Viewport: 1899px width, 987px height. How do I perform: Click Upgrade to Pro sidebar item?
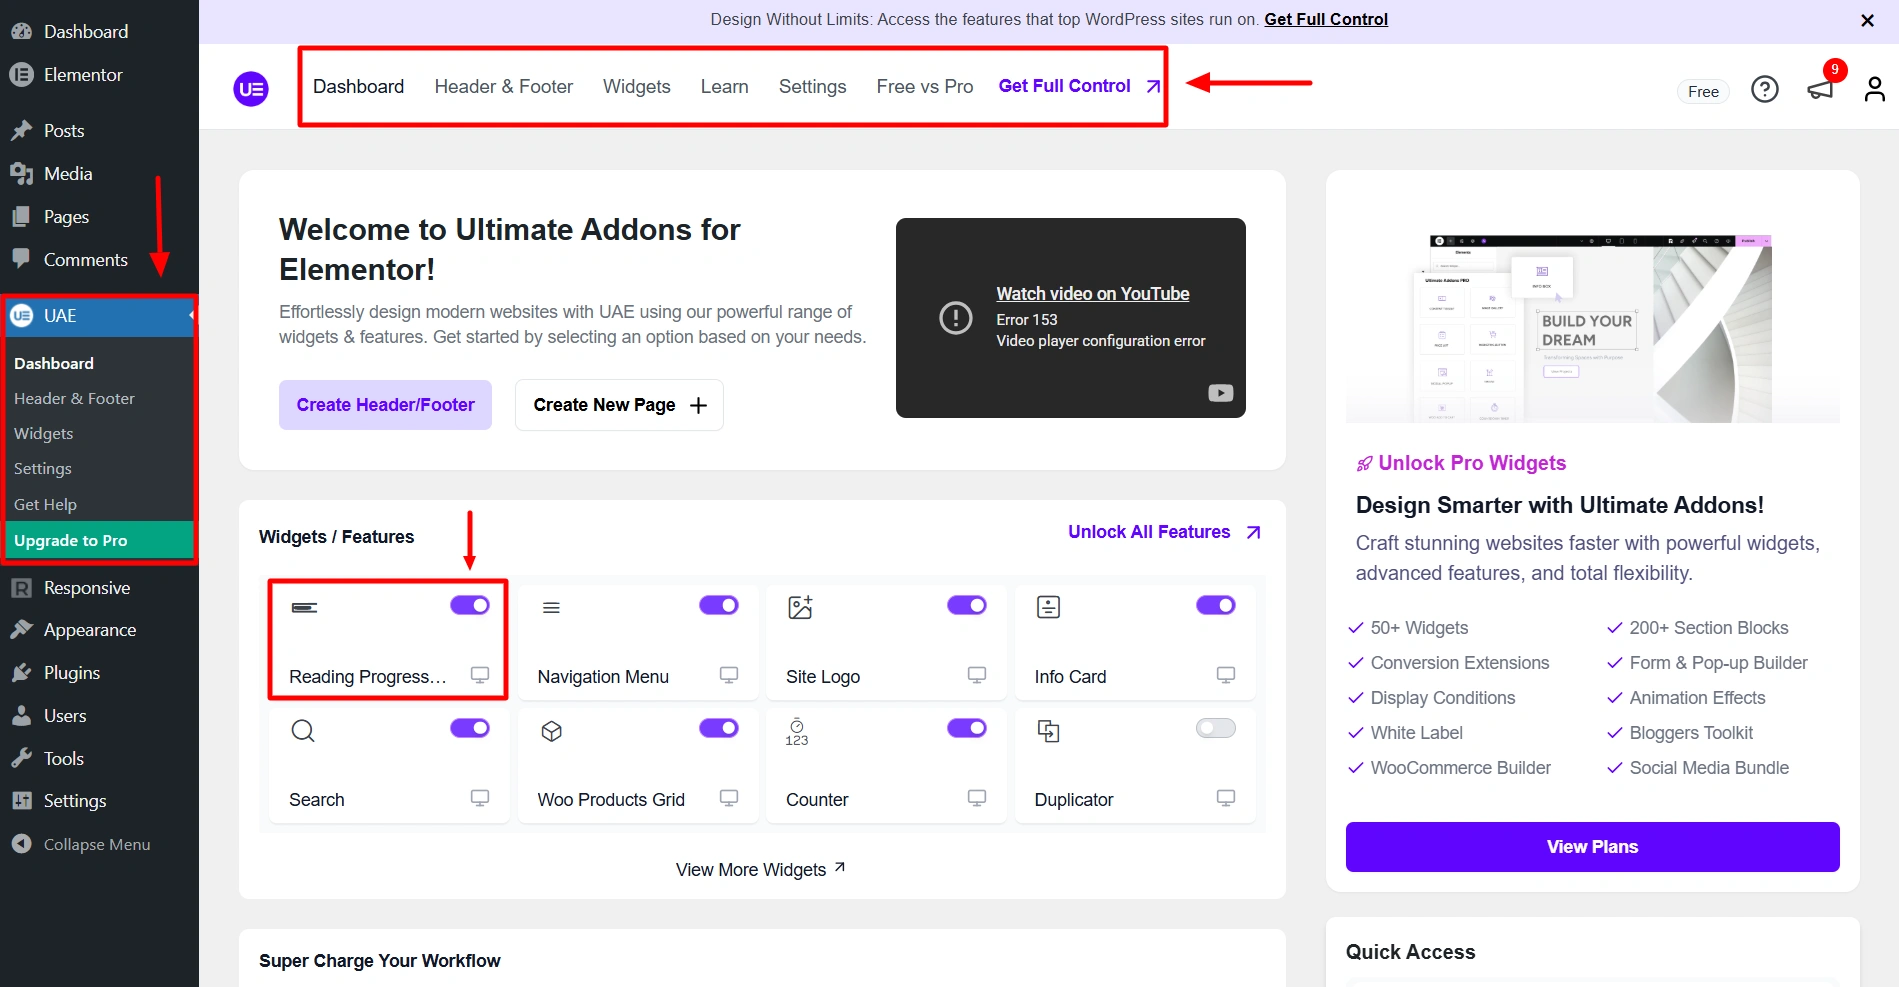tap(99, 540)
